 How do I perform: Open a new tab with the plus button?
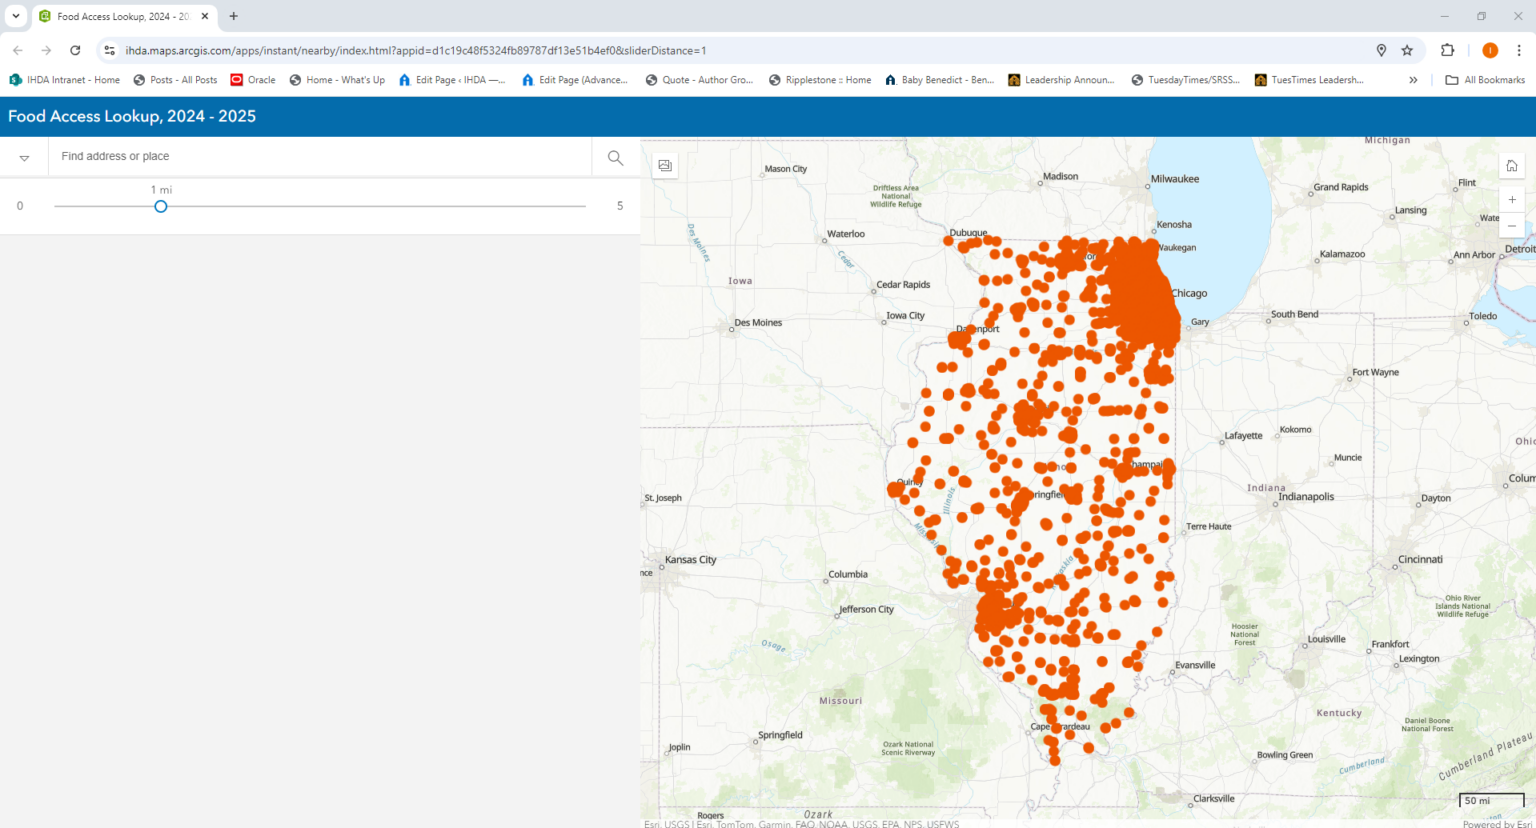tap(233, 16)
